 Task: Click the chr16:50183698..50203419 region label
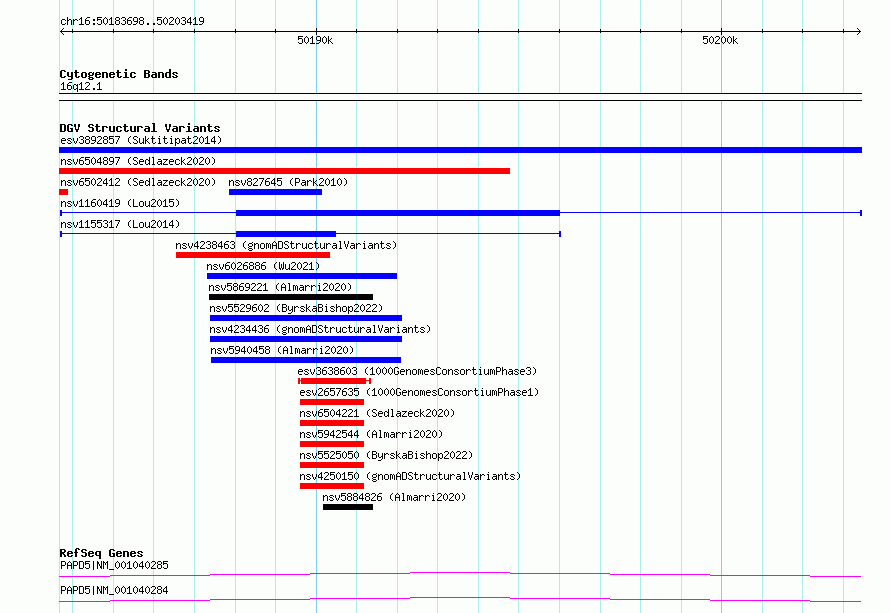pos(132,21)
